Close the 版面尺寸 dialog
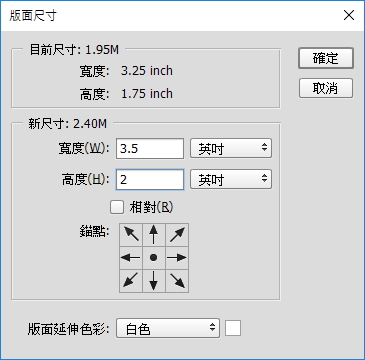Viewport: 365px width, 360px height. pos(349,15)
